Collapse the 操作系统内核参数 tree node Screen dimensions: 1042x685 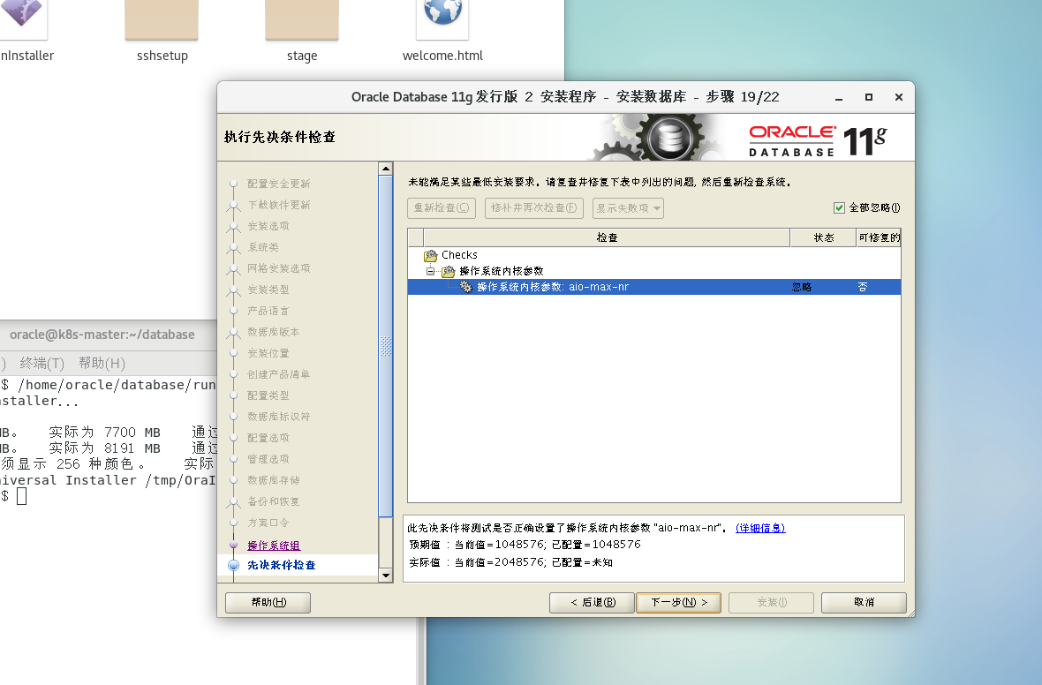[430, 271]
